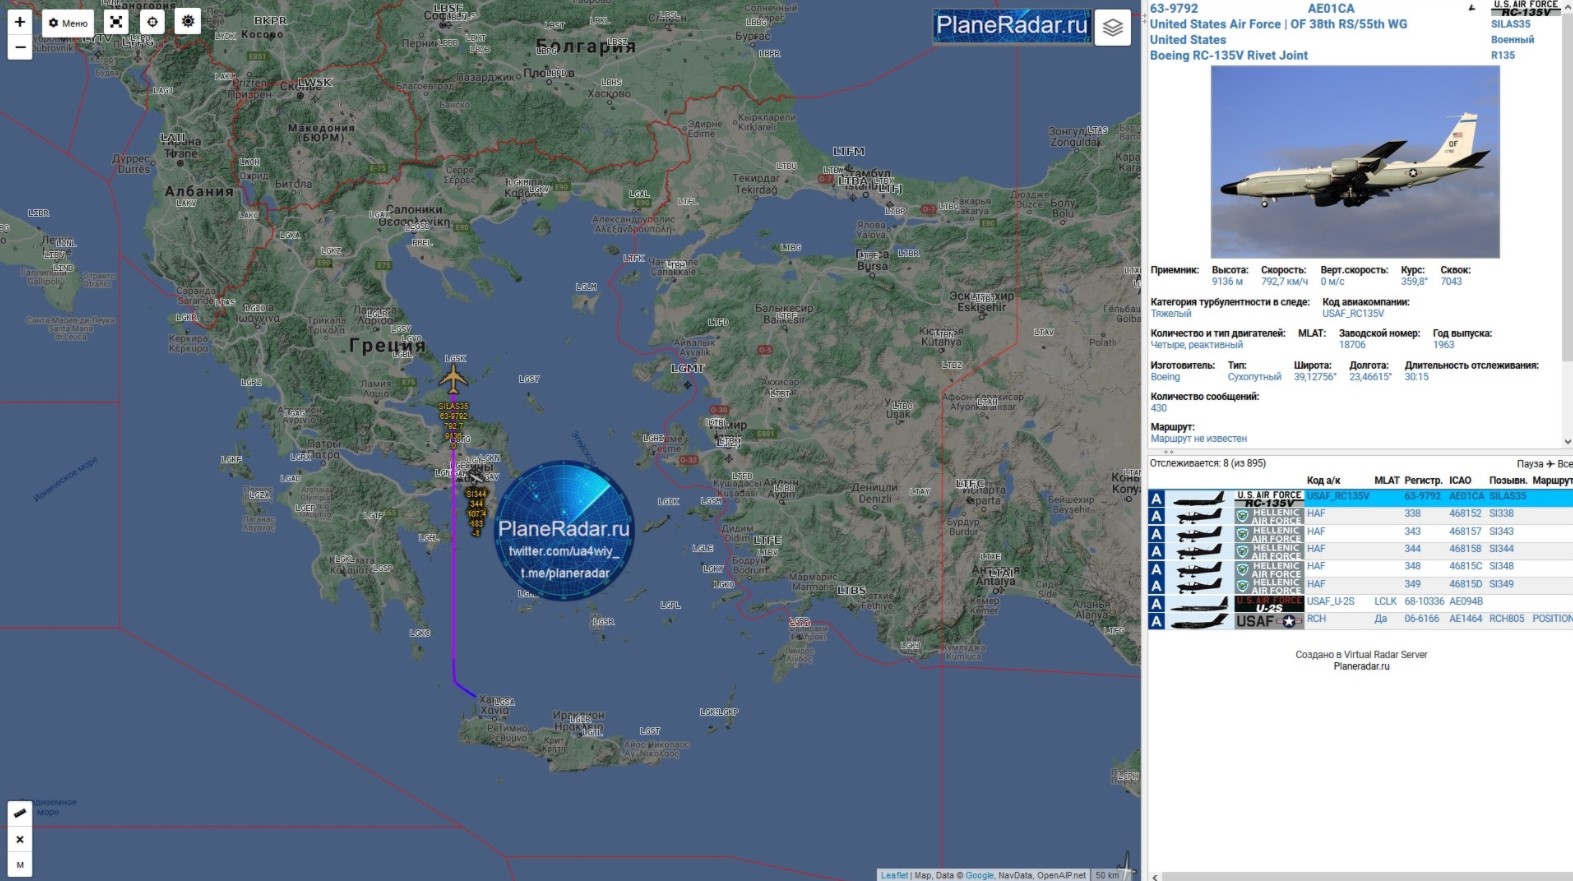Click the Долгота value 23,46615°
1573x881 pixels.
(x=1370, y=377)
